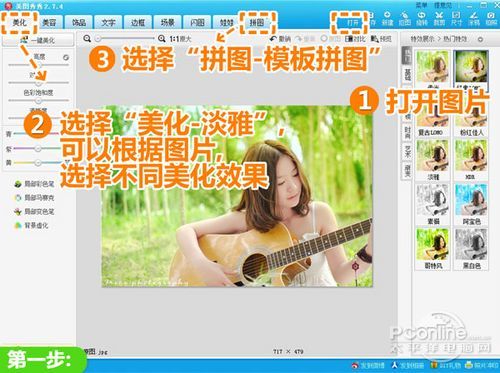The image size is (500, 373).
Task: Select the 涂鸦 doodle pen icon
Action: (474, 19)
